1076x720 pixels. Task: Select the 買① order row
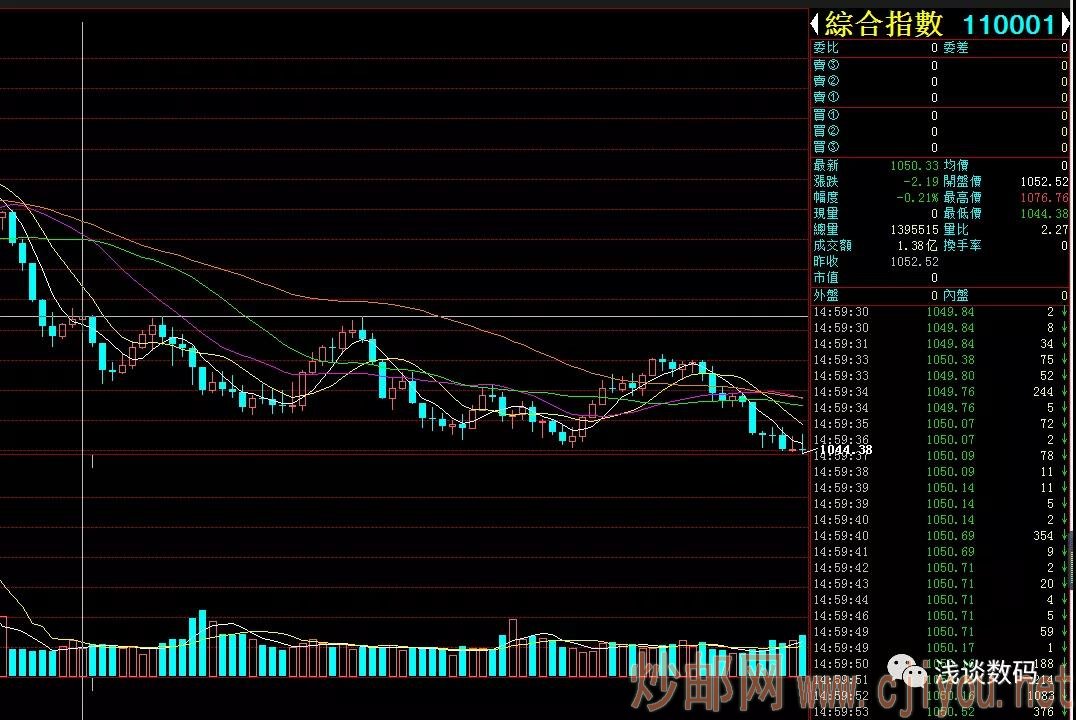click(938, 116)
